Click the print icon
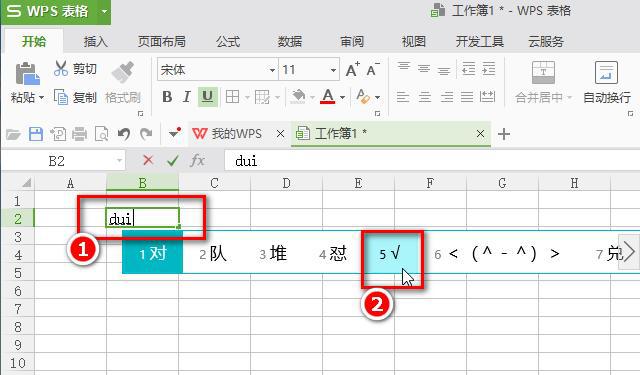The width and height of the screenshot is (640, 375). [79, 134]
